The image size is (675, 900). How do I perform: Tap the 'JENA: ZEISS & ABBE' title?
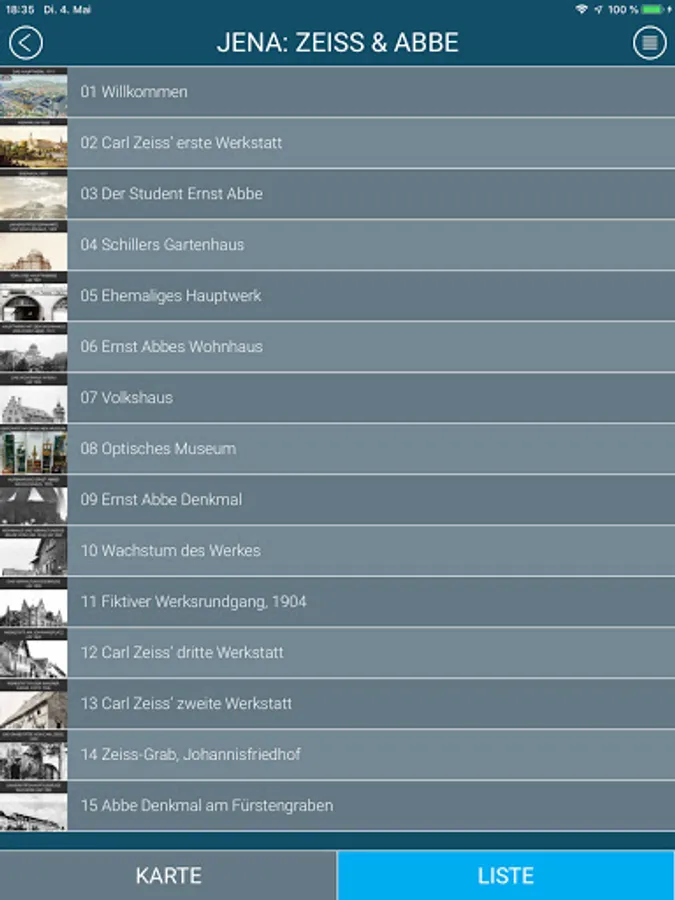[338, 42]
